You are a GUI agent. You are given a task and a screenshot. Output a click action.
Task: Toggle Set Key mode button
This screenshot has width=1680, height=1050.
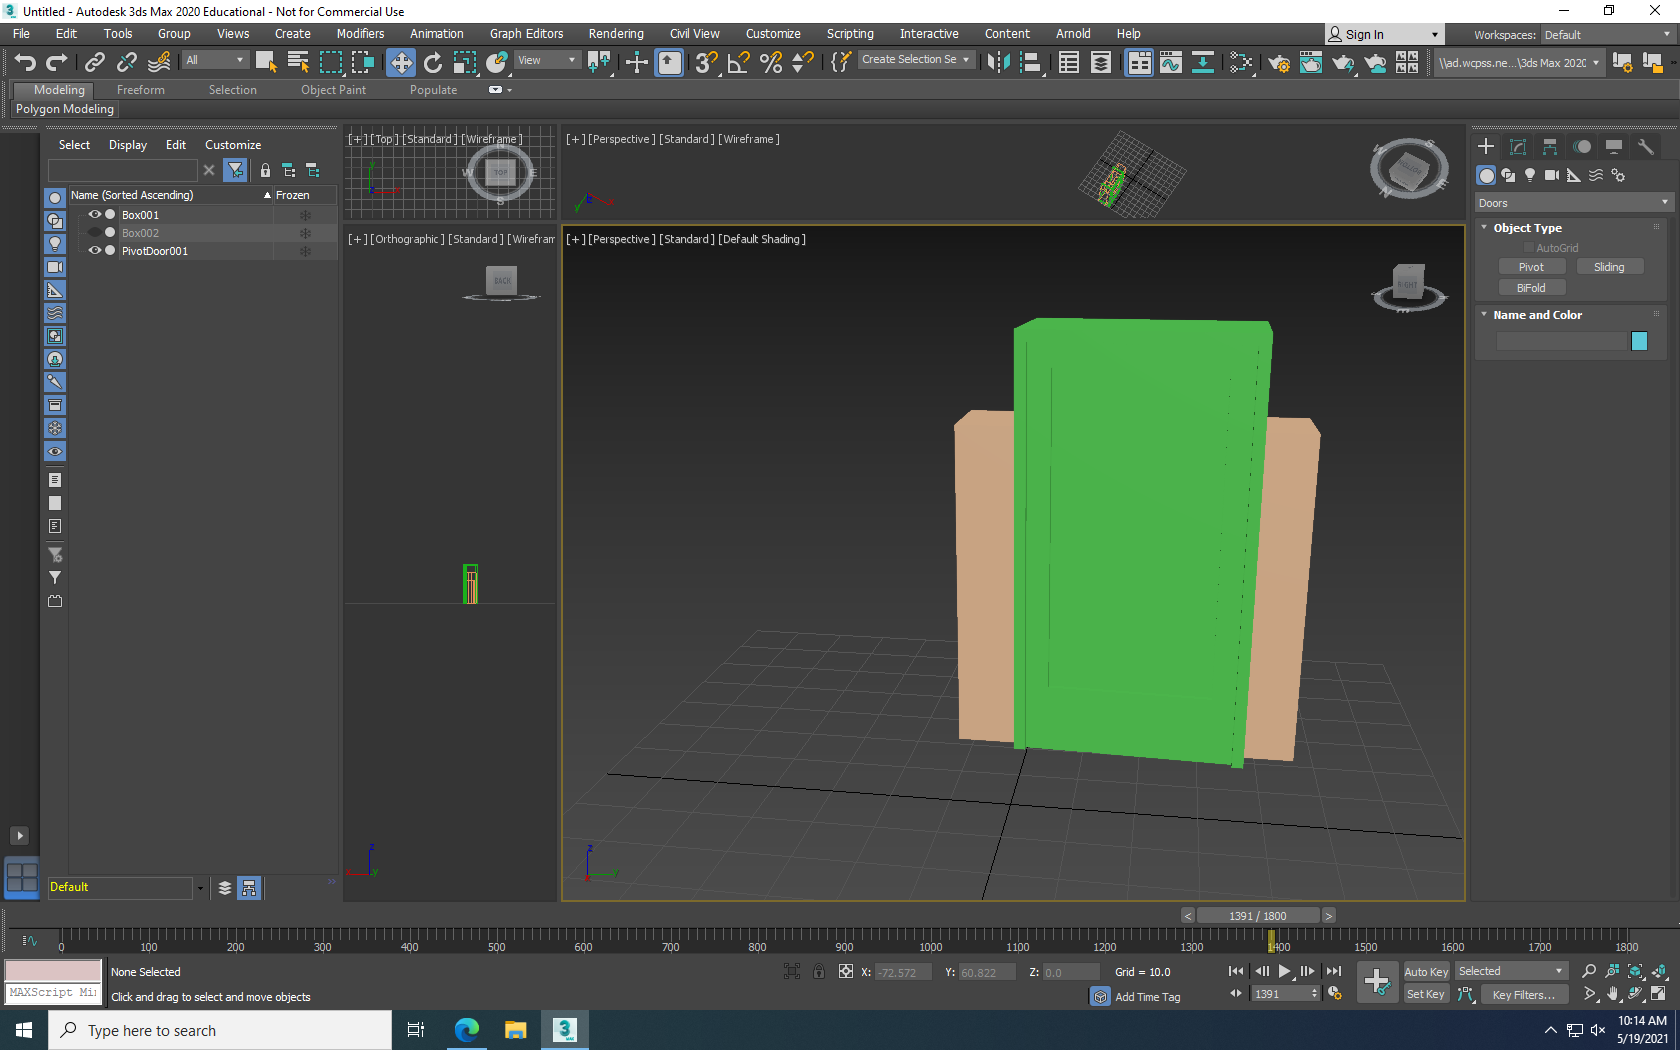1426,994
